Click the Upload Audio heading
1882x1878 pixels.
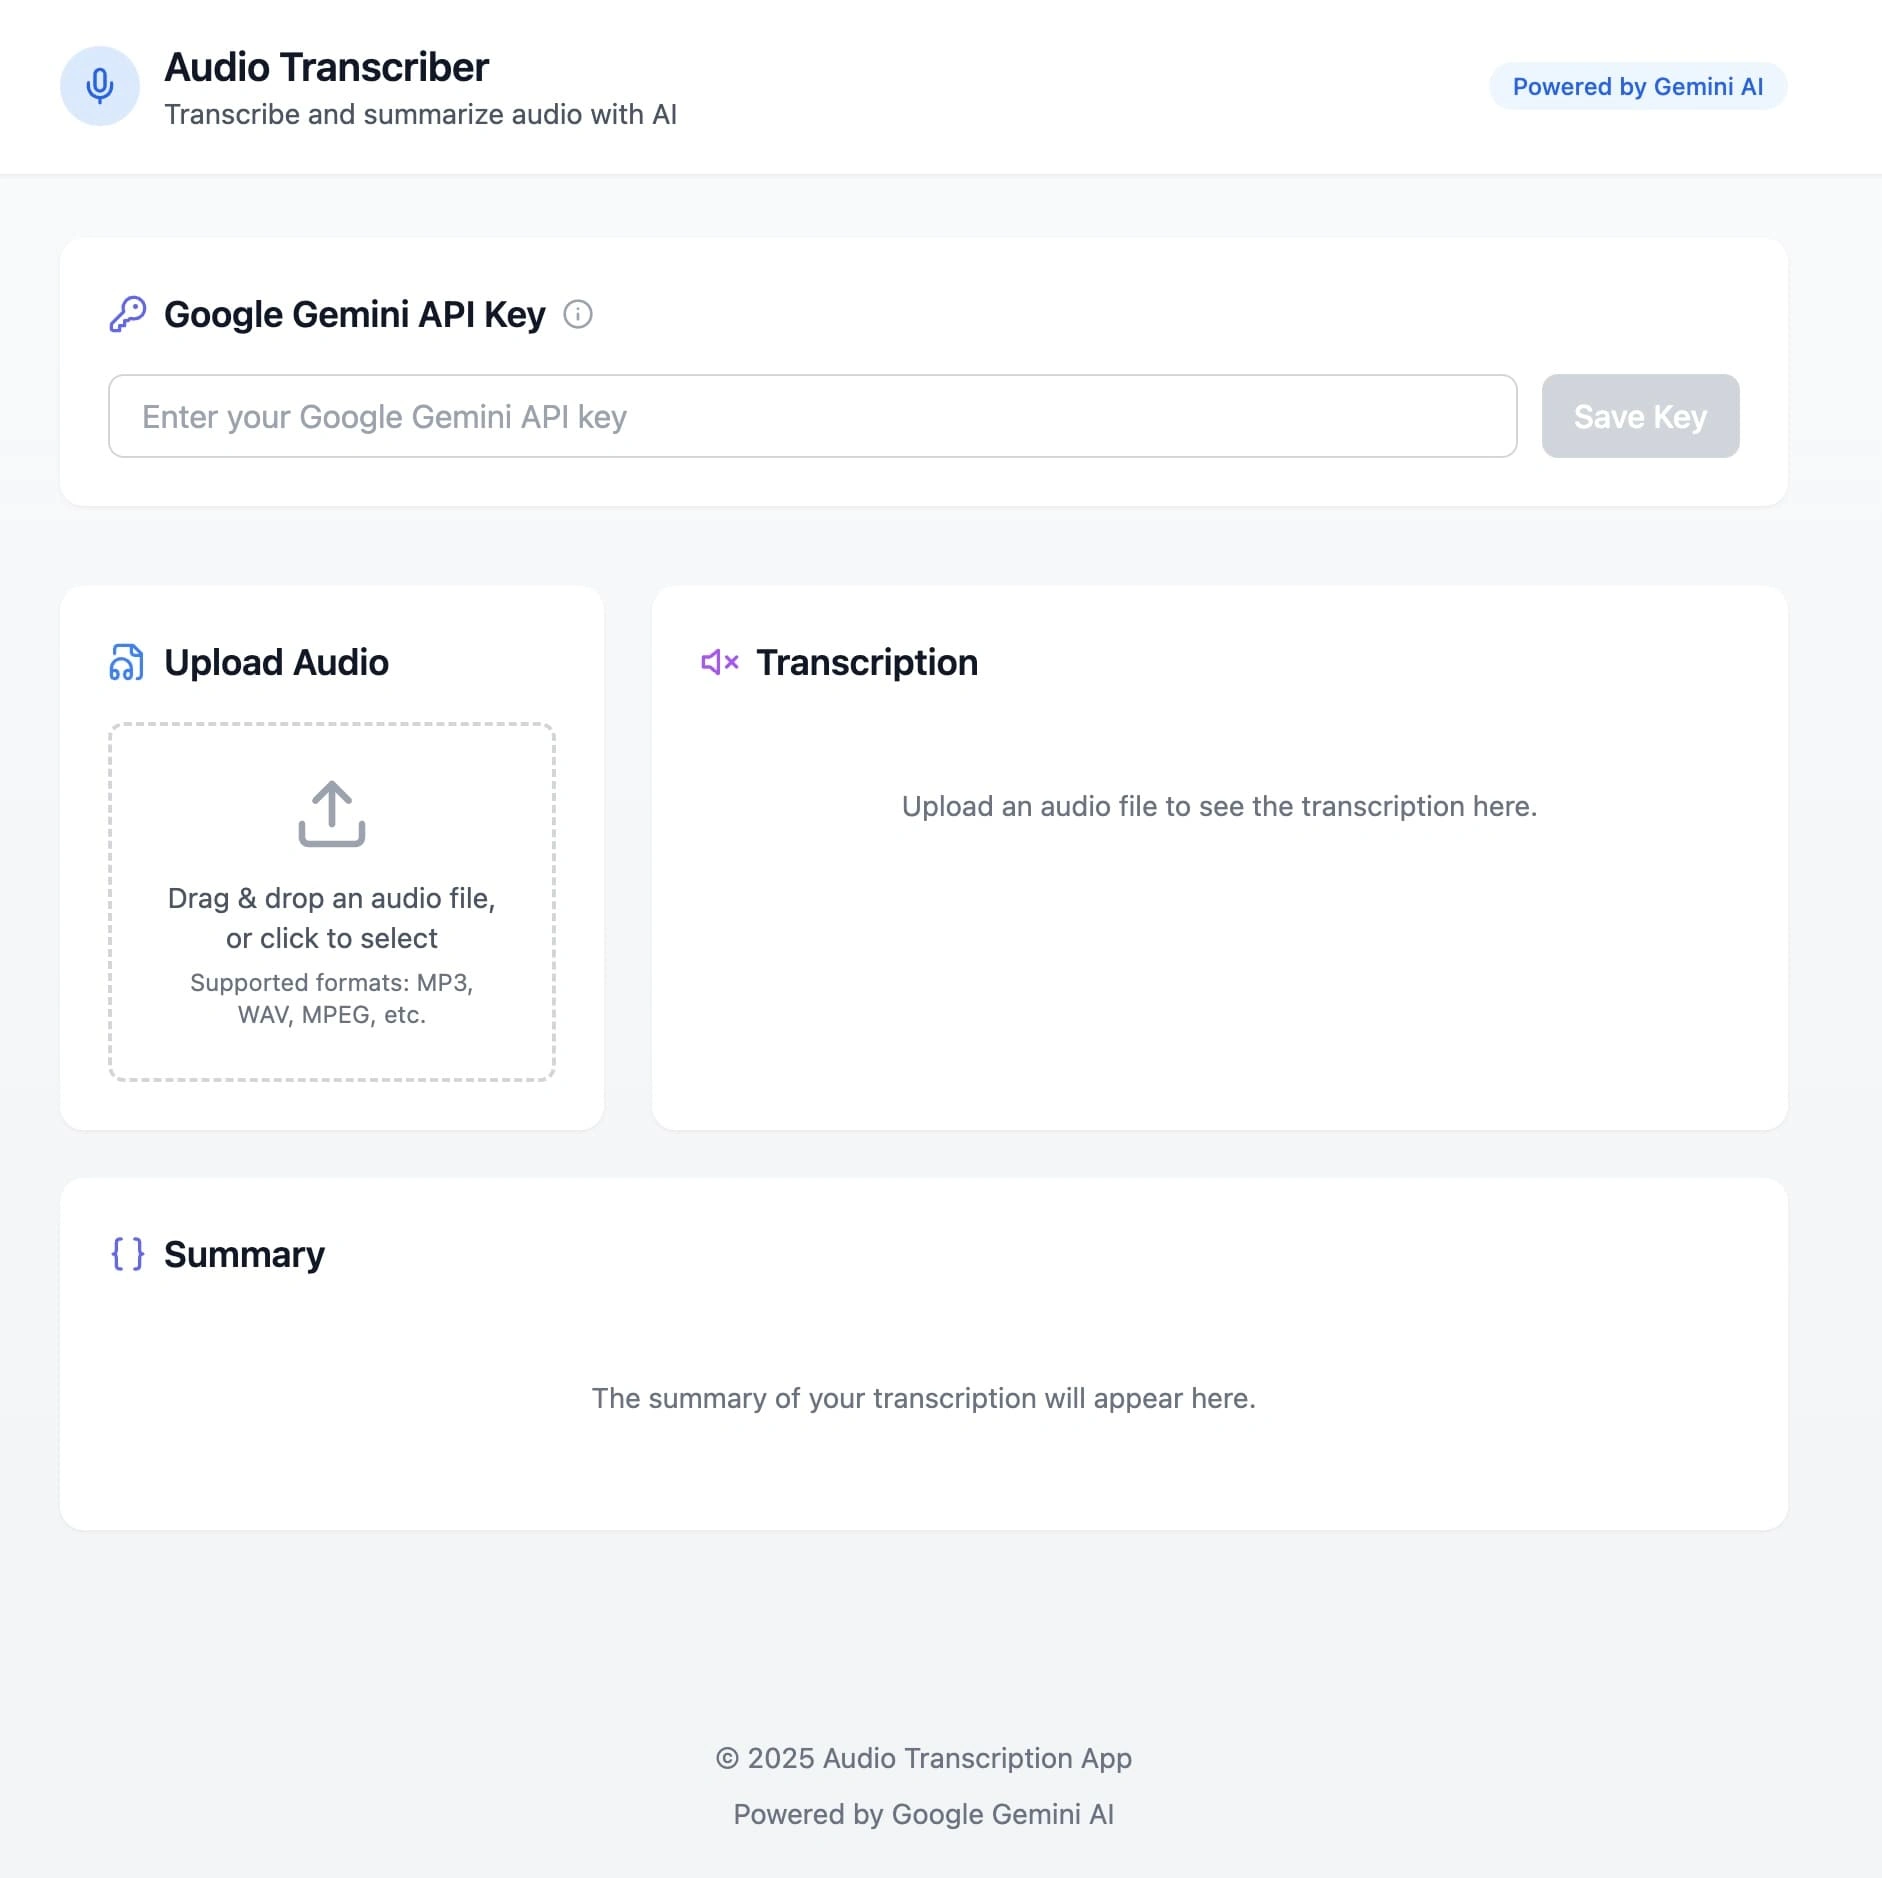tap(276, 662)
